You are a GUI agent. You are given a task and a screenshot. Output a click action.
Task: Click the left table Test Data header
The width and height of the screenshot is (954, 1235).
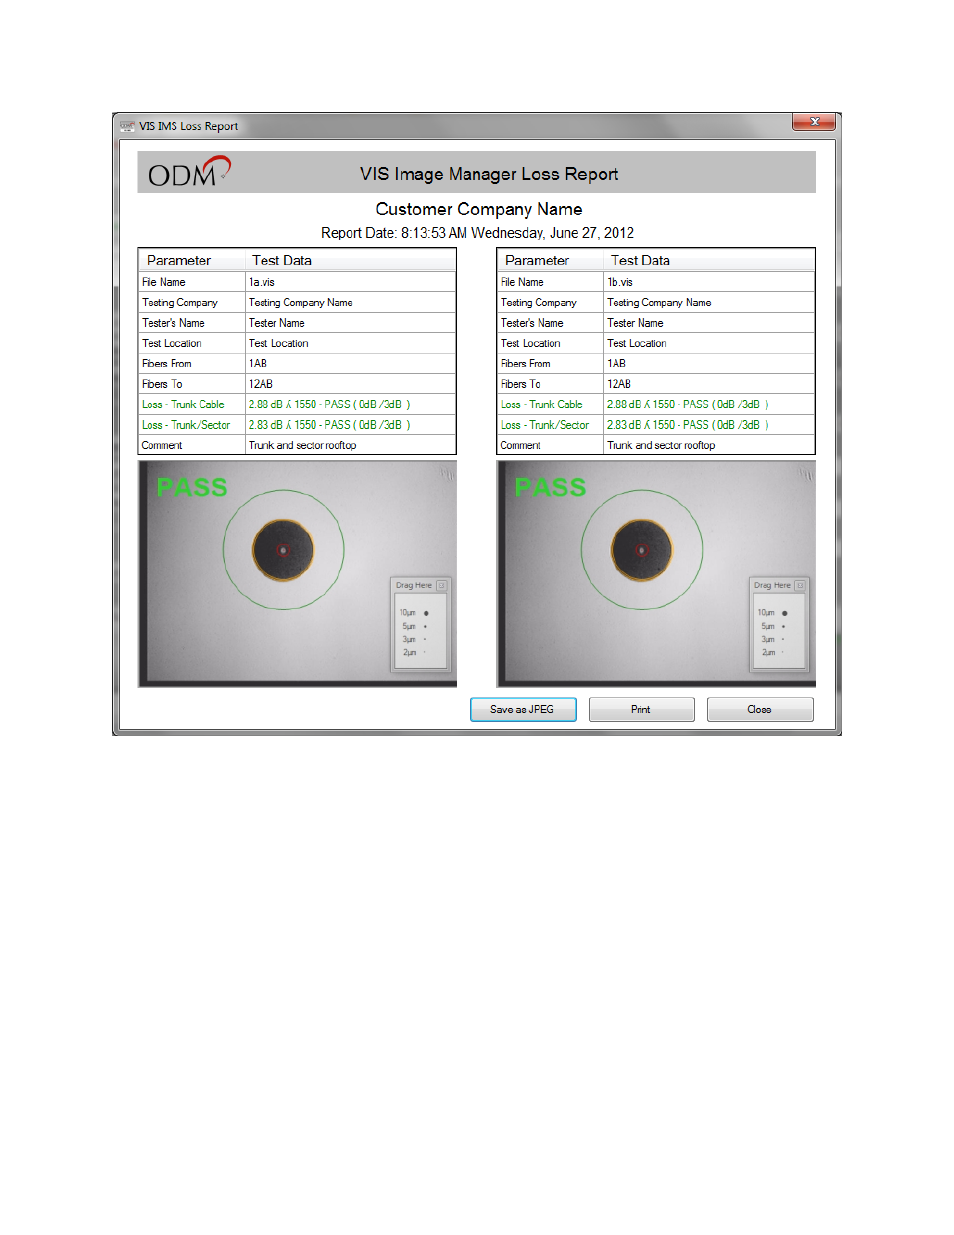coord(351,260)
